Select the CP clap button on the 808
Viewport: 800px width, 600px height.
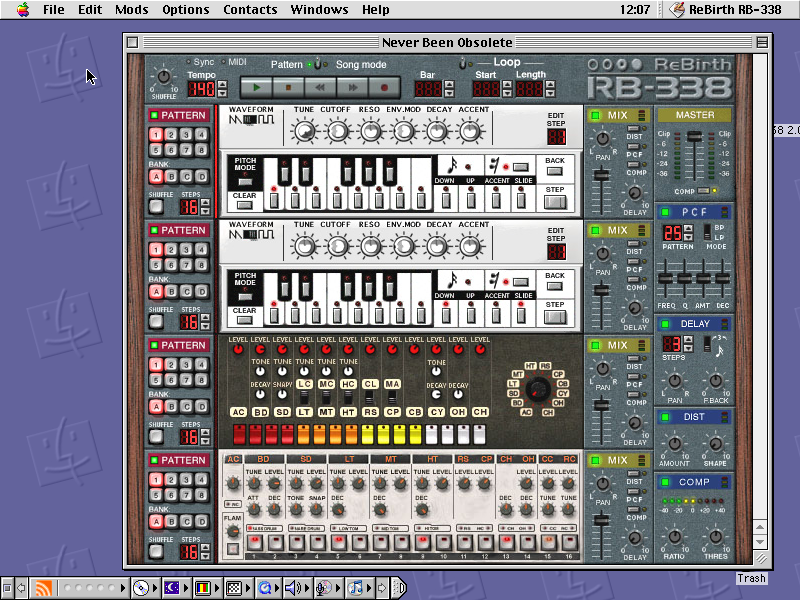[x=392, y=412]
